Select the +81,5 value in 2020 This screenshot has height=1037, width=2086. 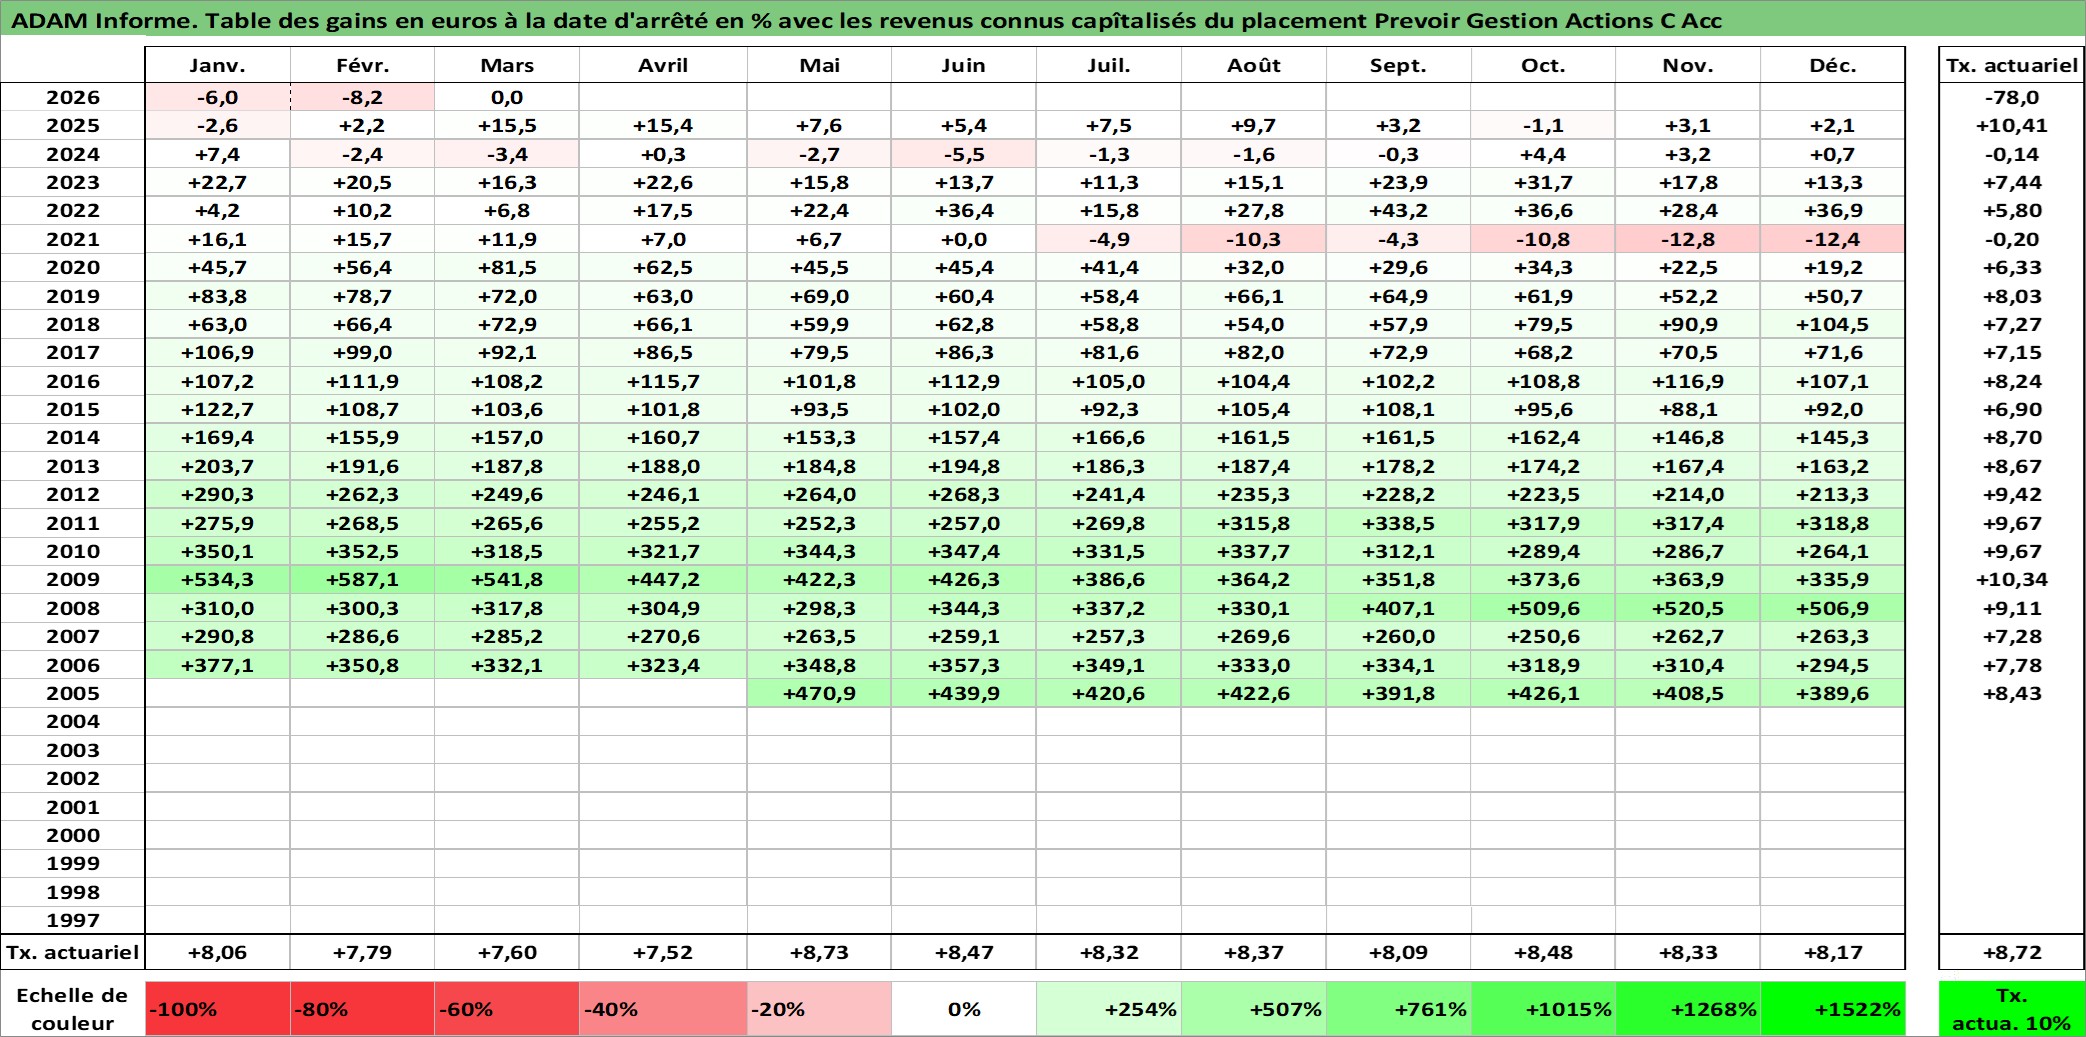(507, 267)
